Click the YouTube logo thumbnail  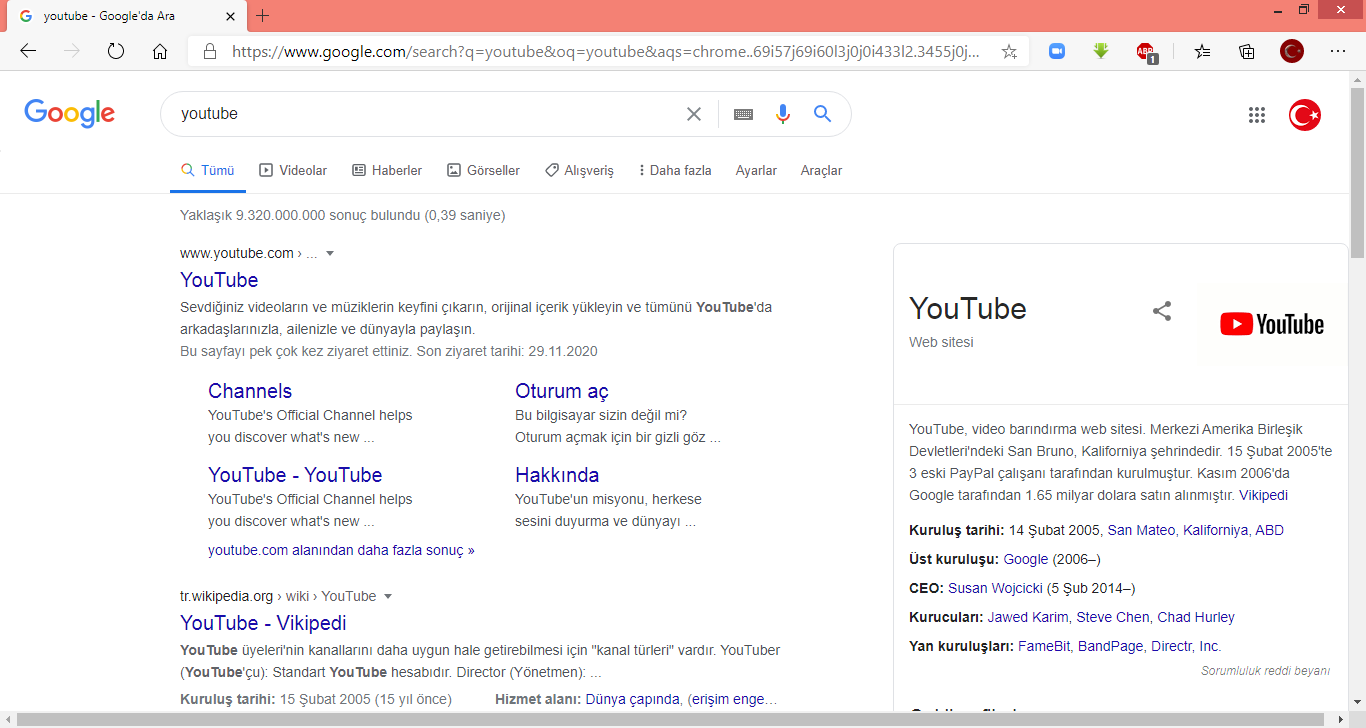point(1272,324)
